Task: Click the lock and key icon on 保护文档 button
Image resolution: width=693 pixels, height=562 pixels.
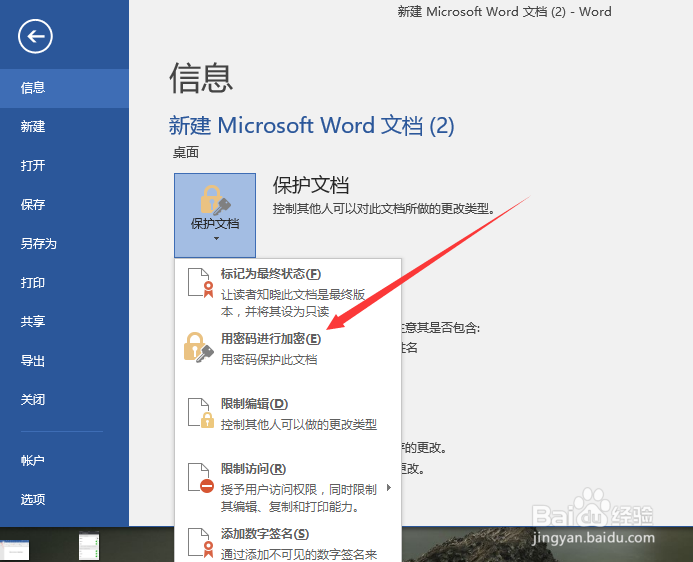Action: [215, 200]
